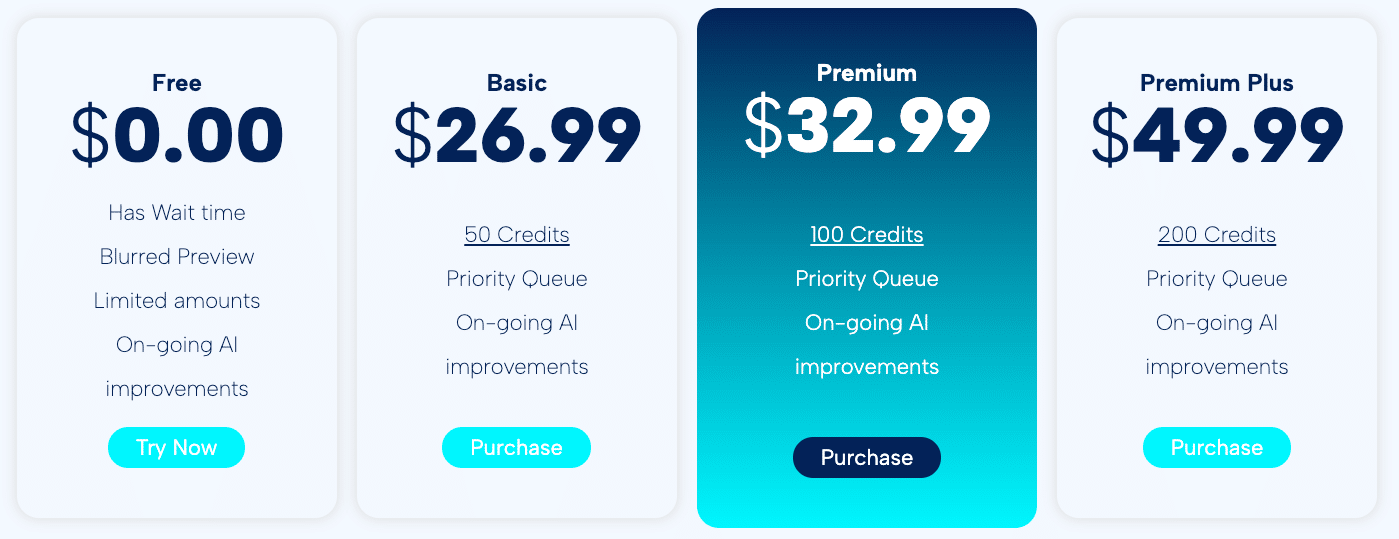Select the Basic plan heading

click(517, 83)
